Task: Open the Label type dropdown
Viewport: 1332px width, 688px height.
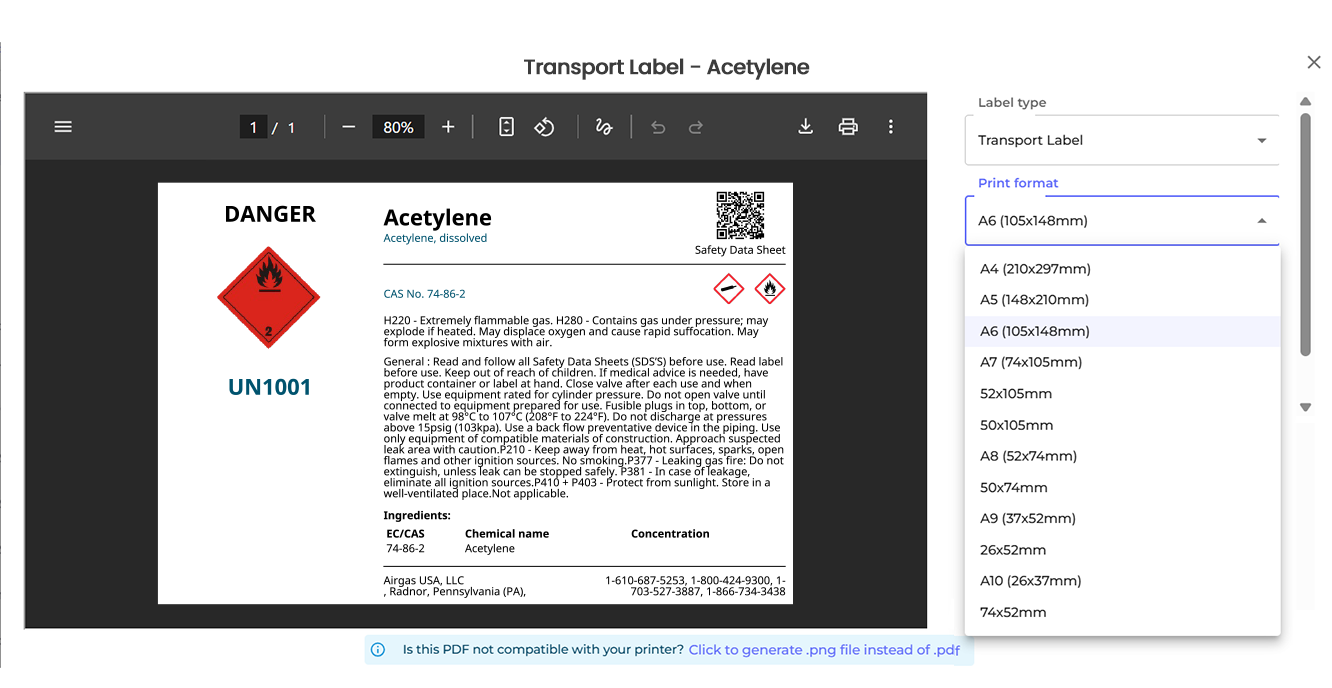Action: pos(1122,140)
